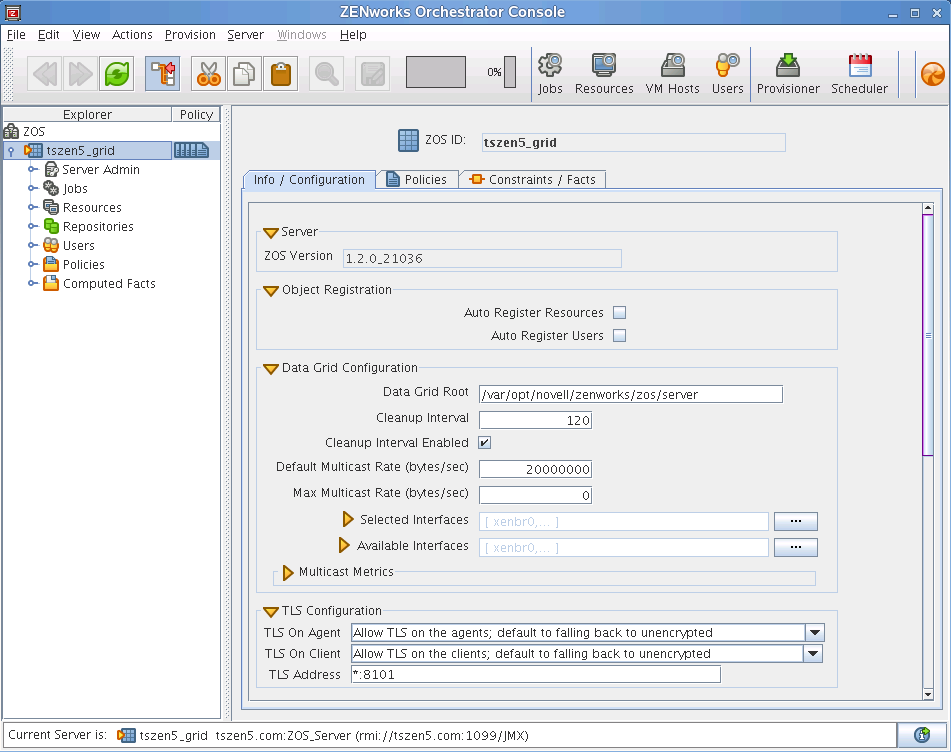Enable Auto Register Resources
The height and width of the screenshot is (752, 951).
click(x=619, y=312)
